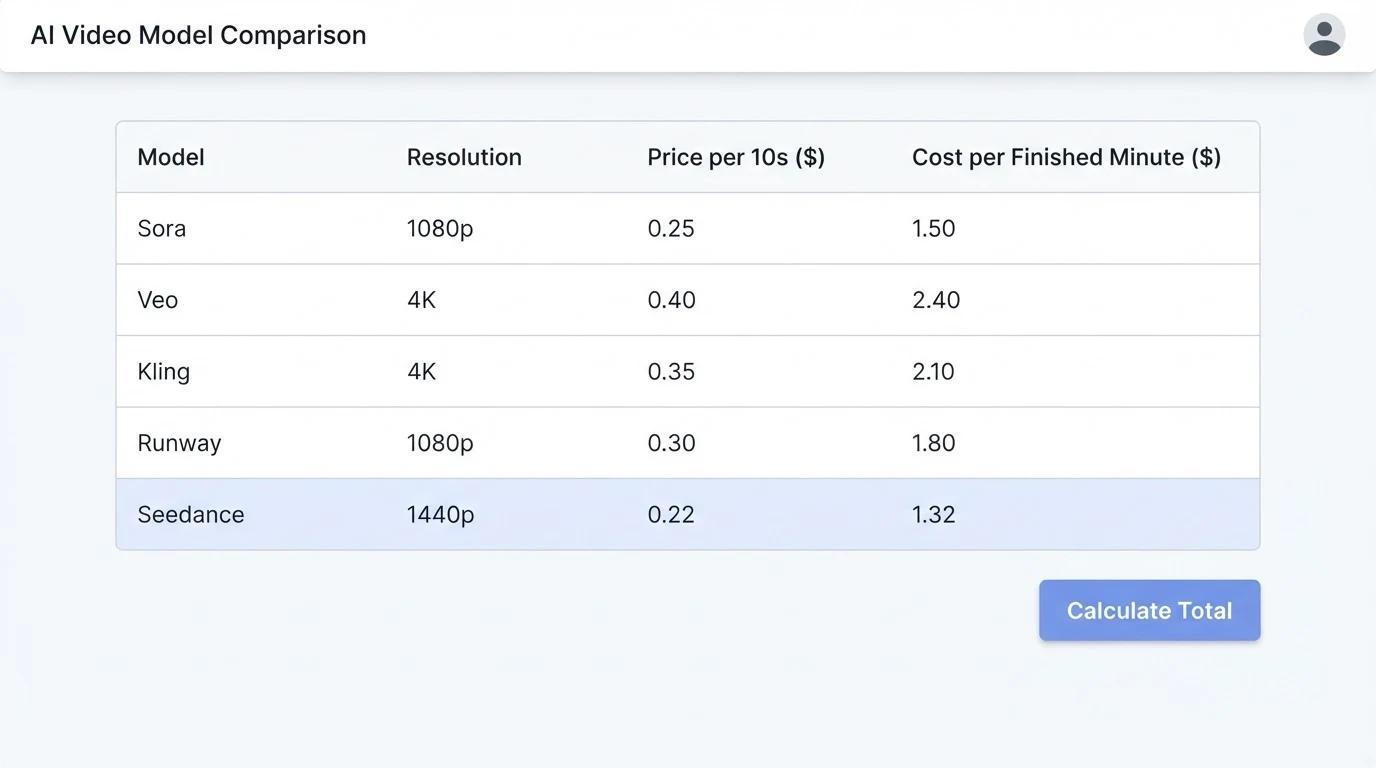
Task: Click the Price per 10s ($) header
Action: (736, 157)
